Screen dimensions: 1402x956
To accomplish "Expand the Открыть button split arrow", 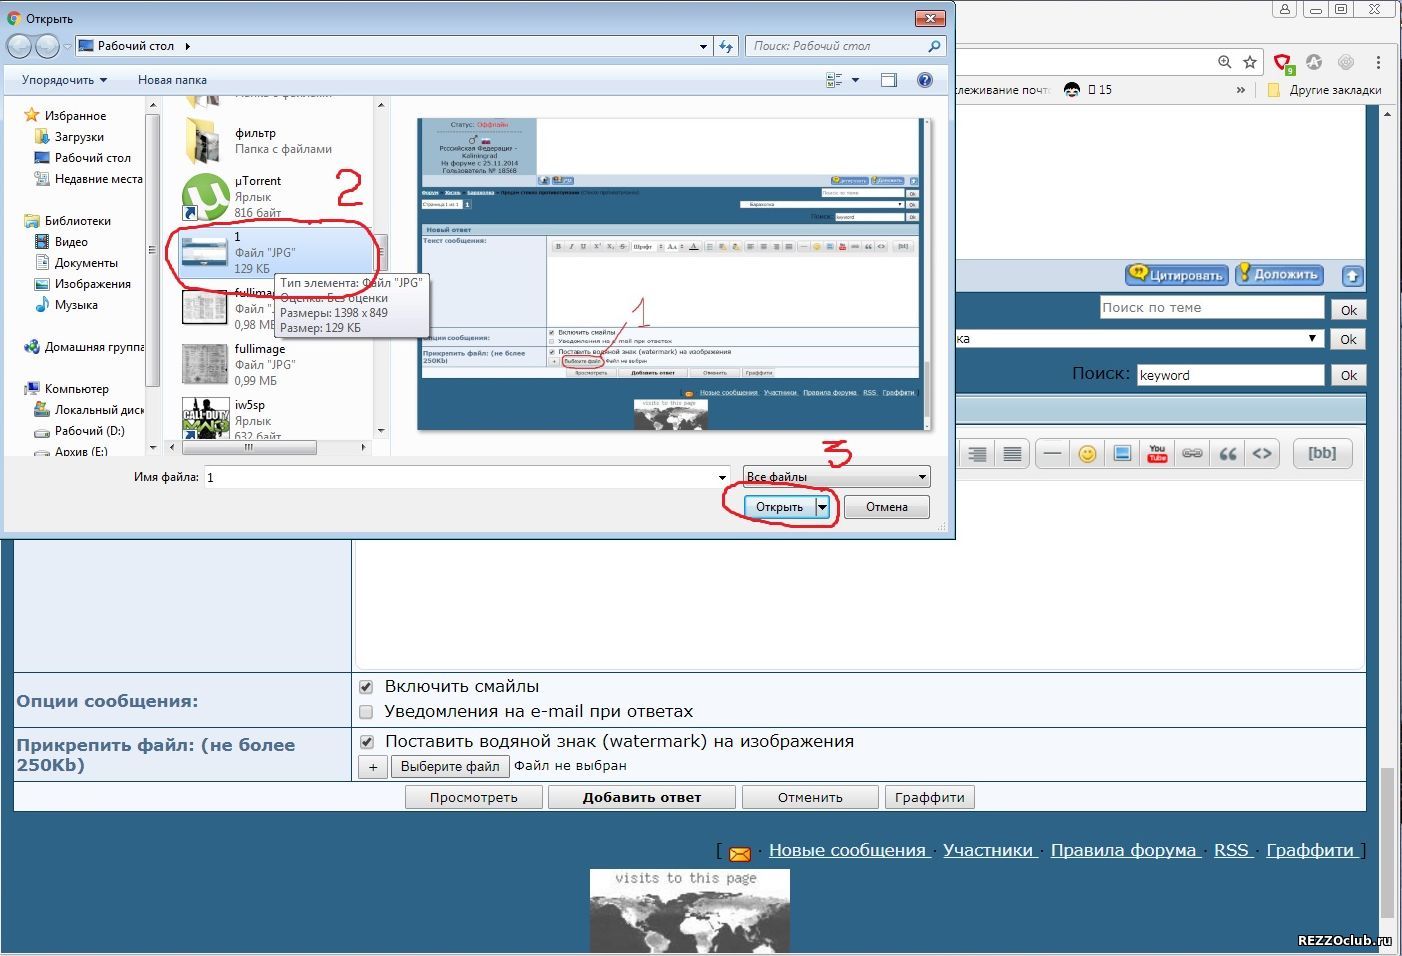I will 823,507.
